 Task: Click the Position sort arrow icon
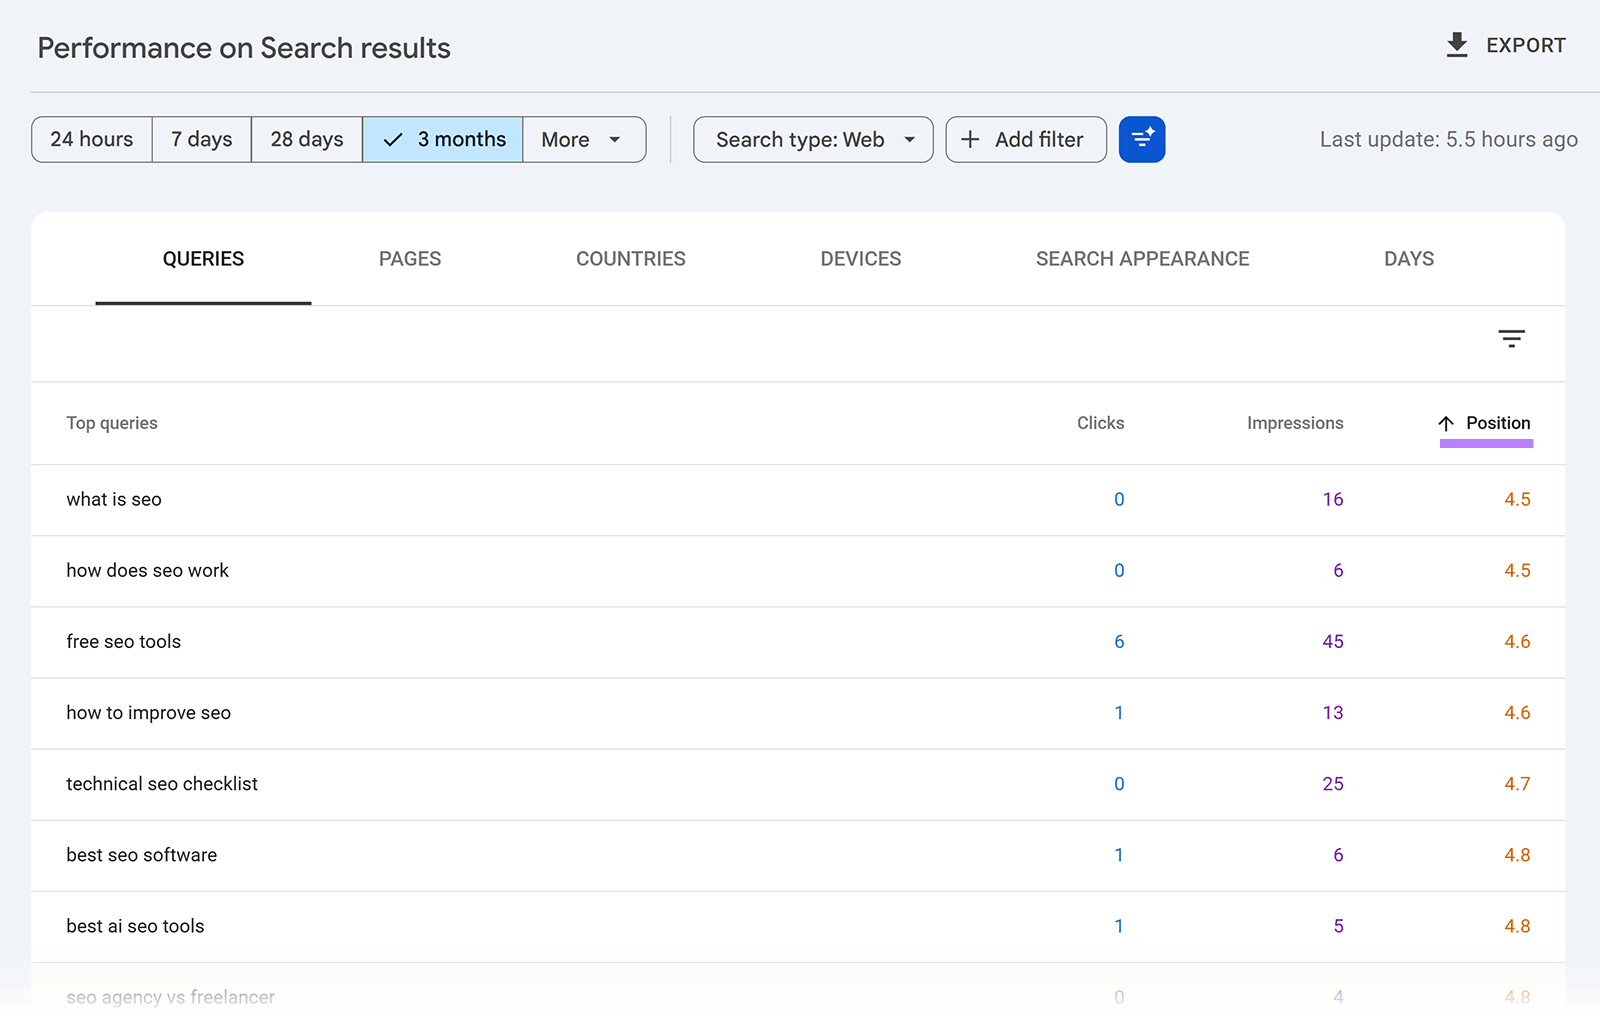tap(1446, 423)
